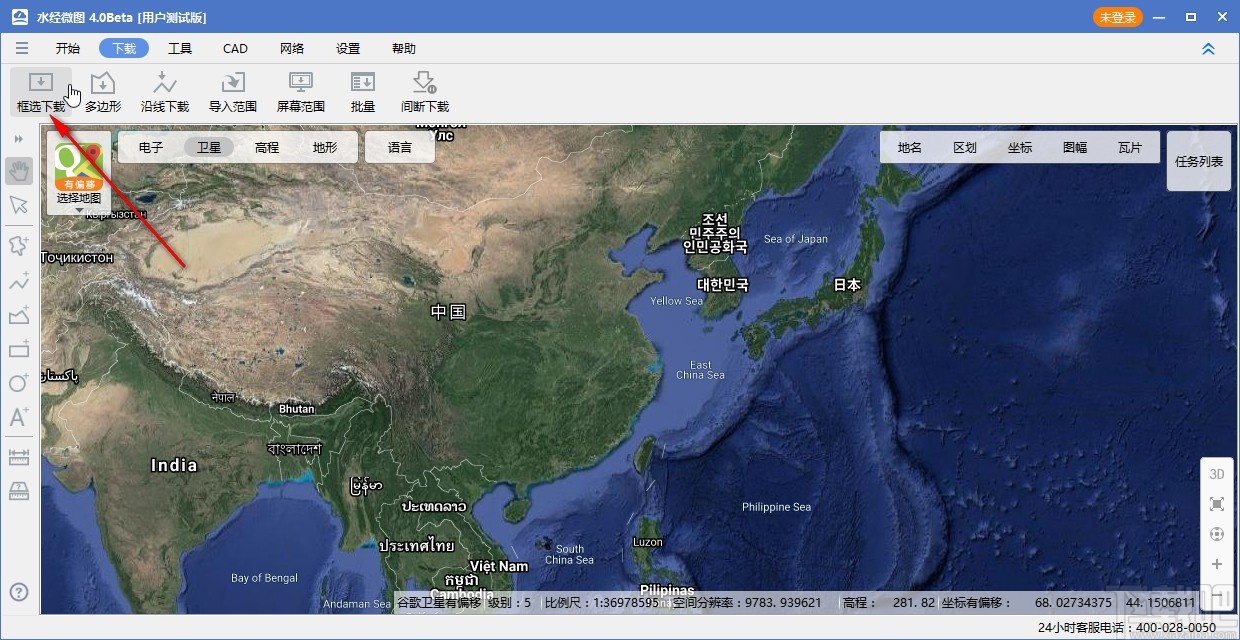Switch to the 工具 ribbon tab
Image resolution: width=1240 pixels, height=640 pixels.
click(180, 48)
